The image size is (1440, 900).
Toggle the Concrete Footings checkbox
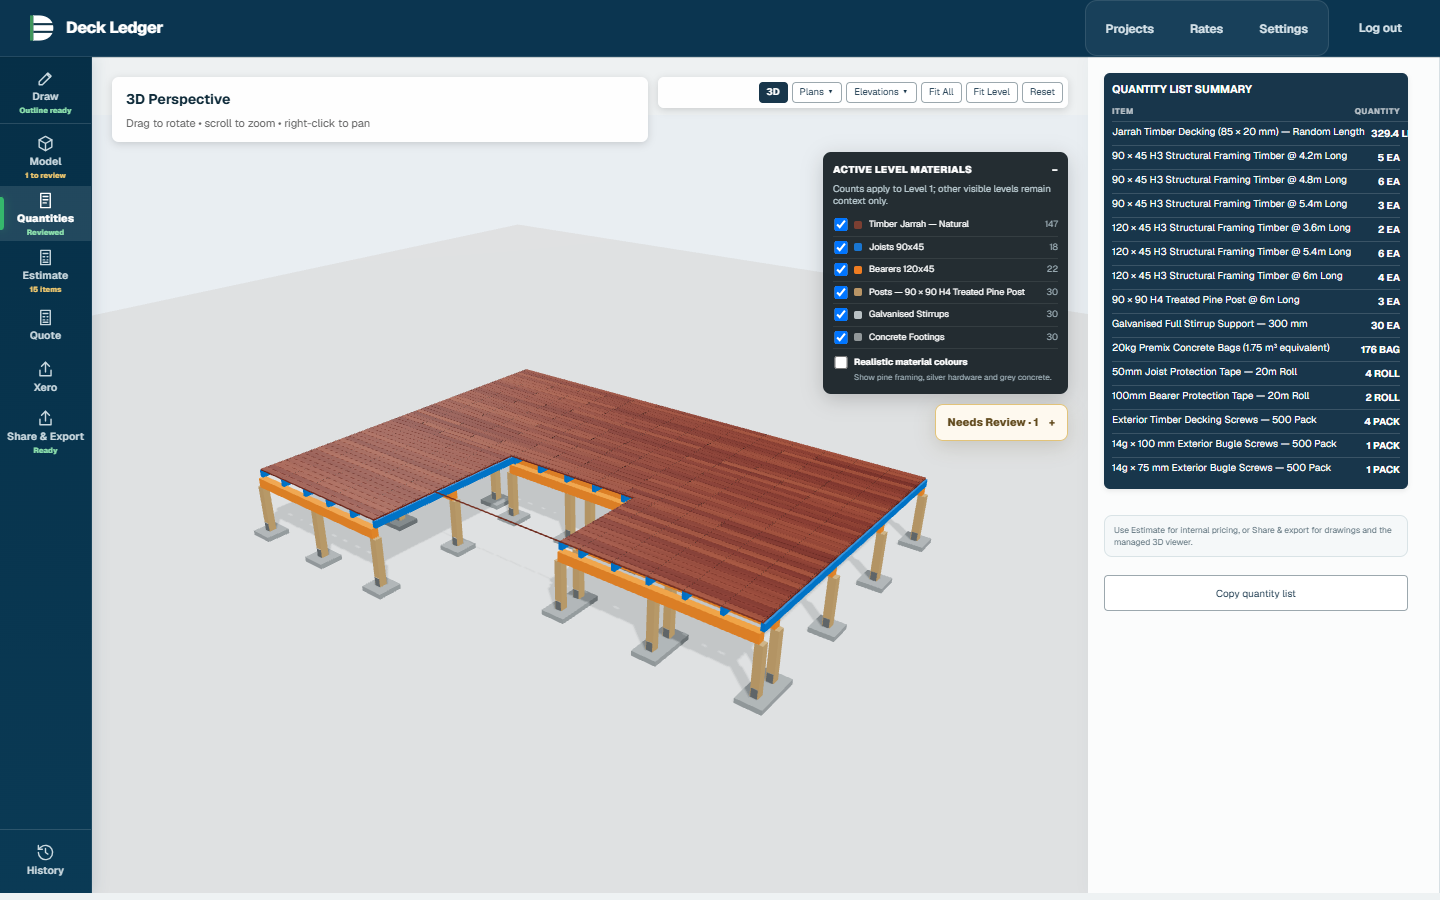841,337
